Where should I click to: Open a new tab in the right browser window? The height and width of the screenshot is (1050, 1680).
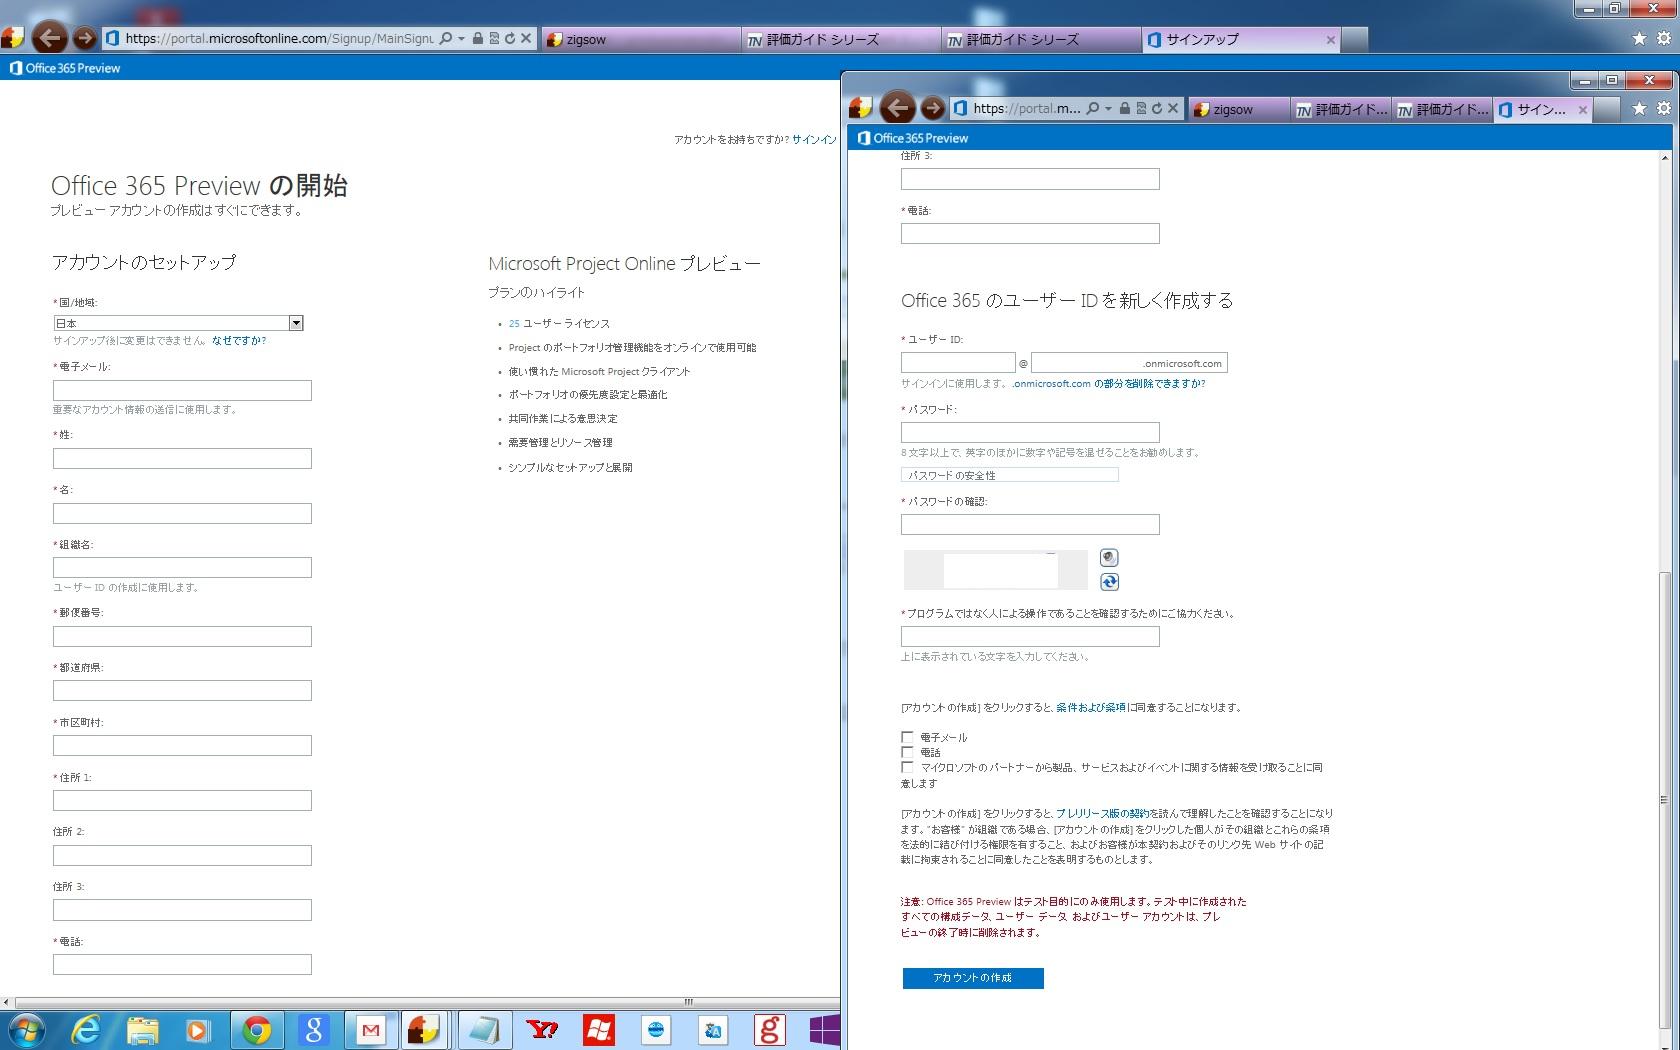click(1606, 109)
